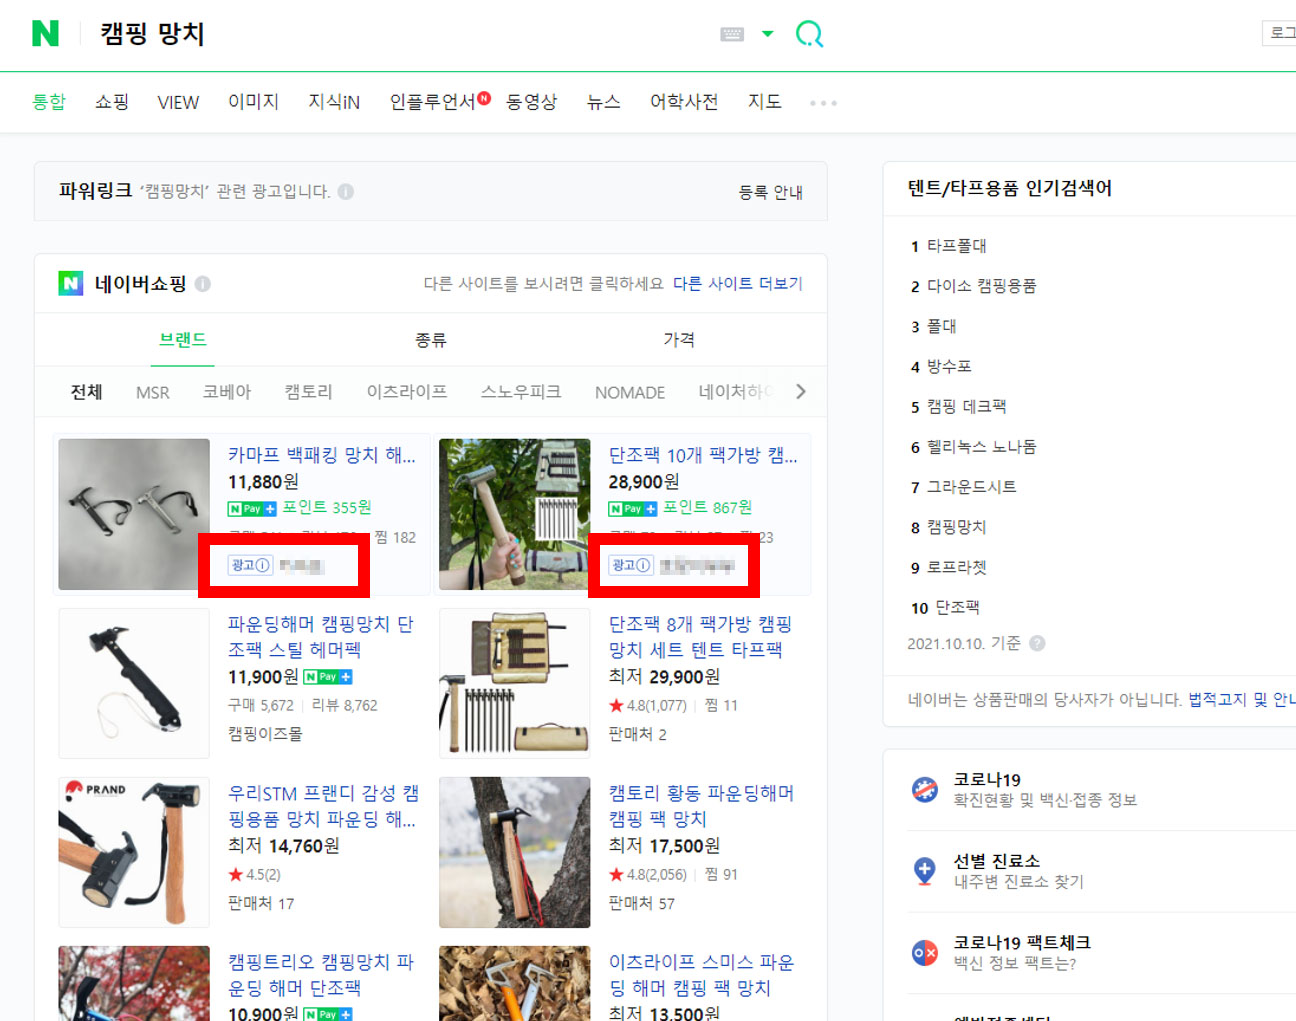Click 광고 info badge on 단조팩 10개 item
1296x1021 pixels.
coord(631,565)
